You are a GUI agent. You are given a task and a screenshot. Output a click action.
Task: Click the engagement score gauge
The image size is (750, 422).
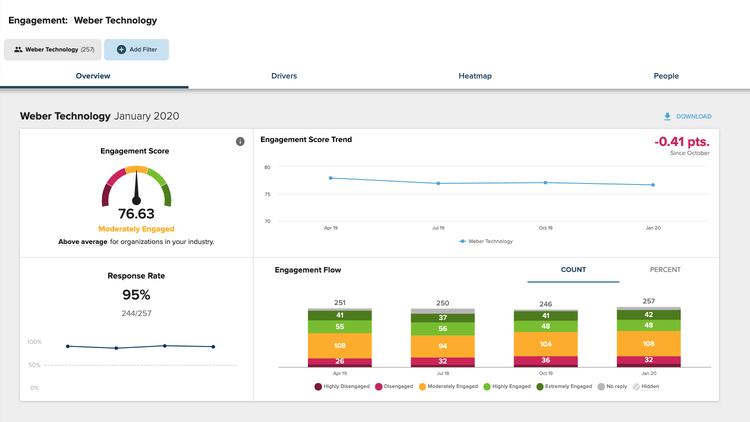(136, 186)
